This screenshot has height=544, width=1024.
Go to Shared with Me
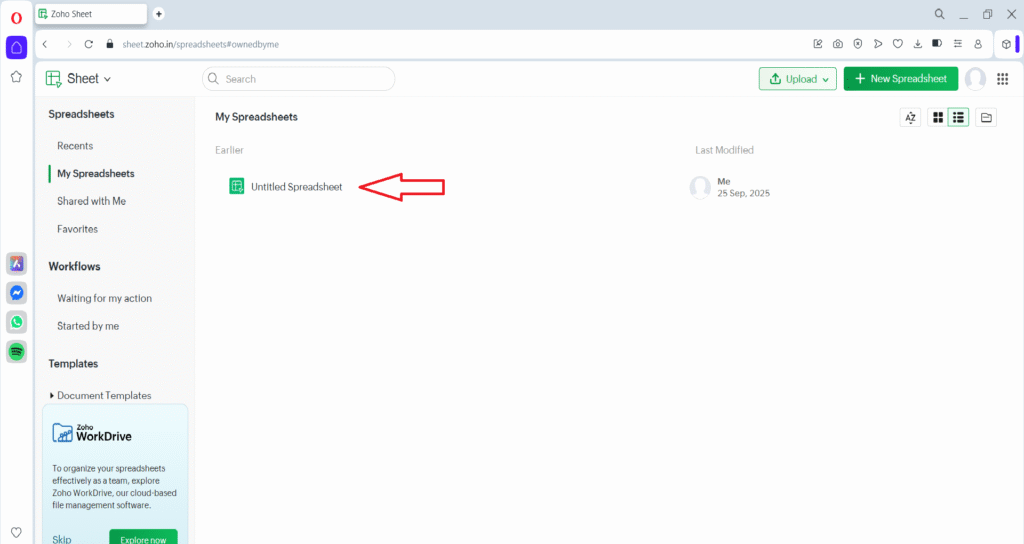tap(91, 201)
